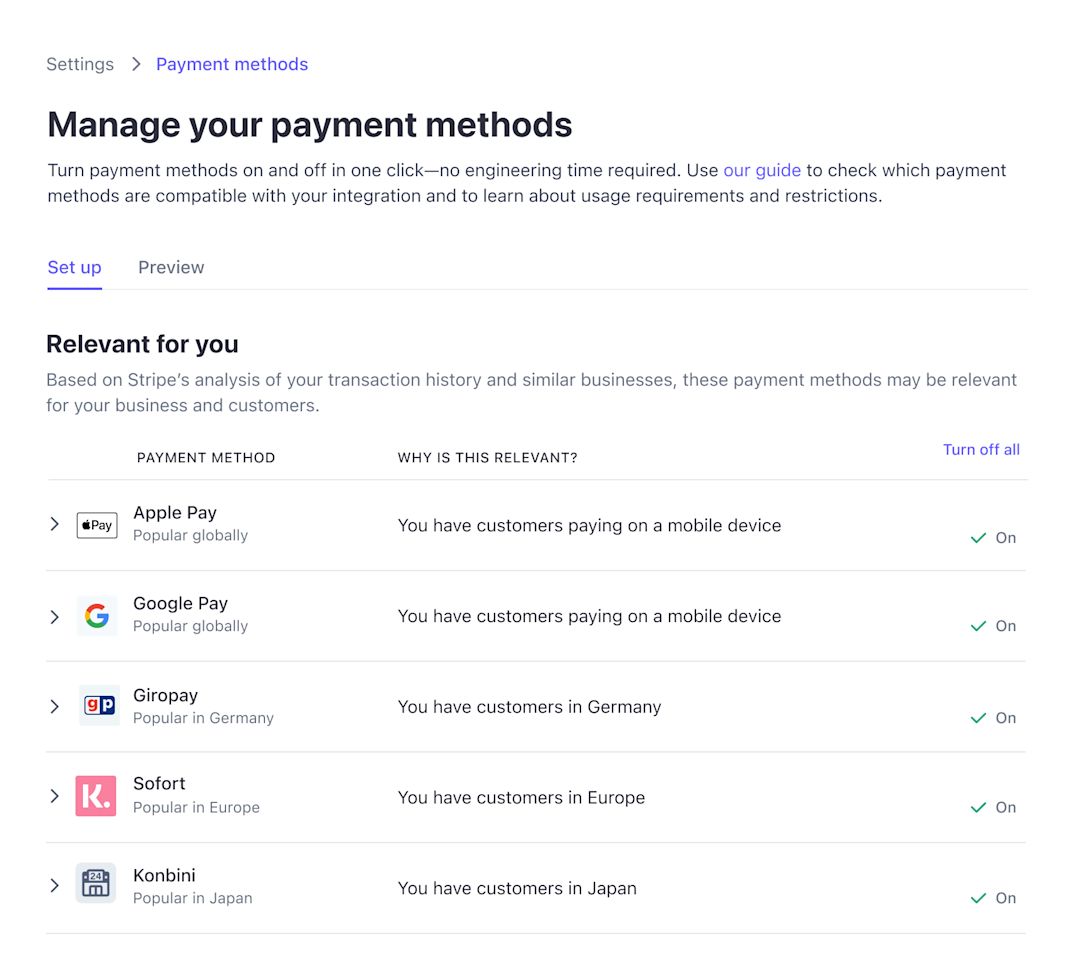Click the Turn off all link
Viewport: 1082px width, 957px height.
point(981,449)
